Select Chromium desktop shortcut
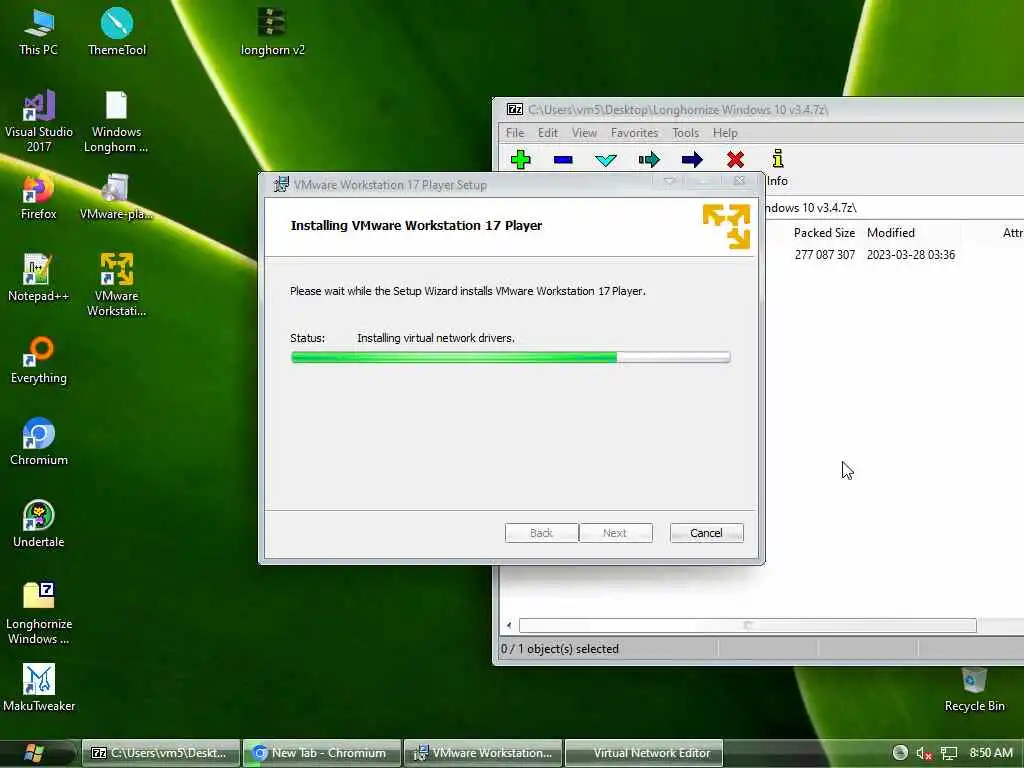This screenshot has width=1024, height=768. 39,441
